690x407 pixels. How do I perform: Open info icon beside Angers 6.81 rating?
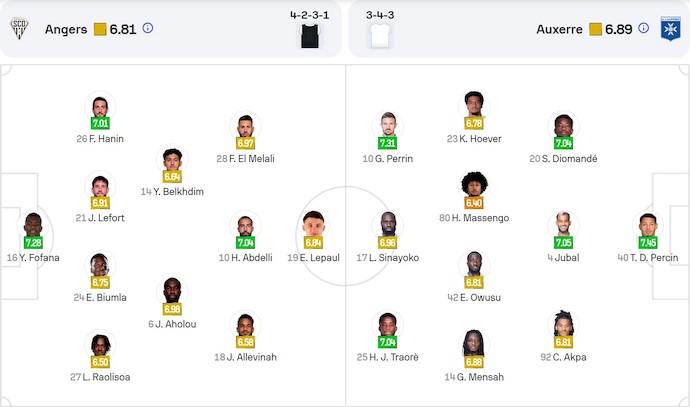[x=148, y=29]
